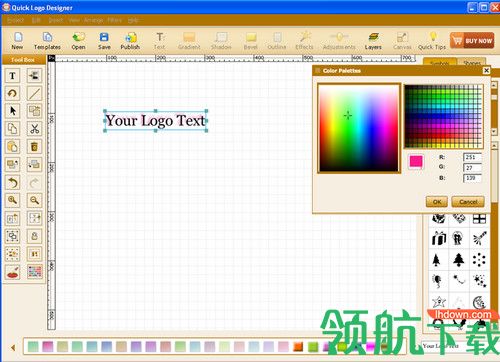Select the crescent moon symbol

coord(479,302)
